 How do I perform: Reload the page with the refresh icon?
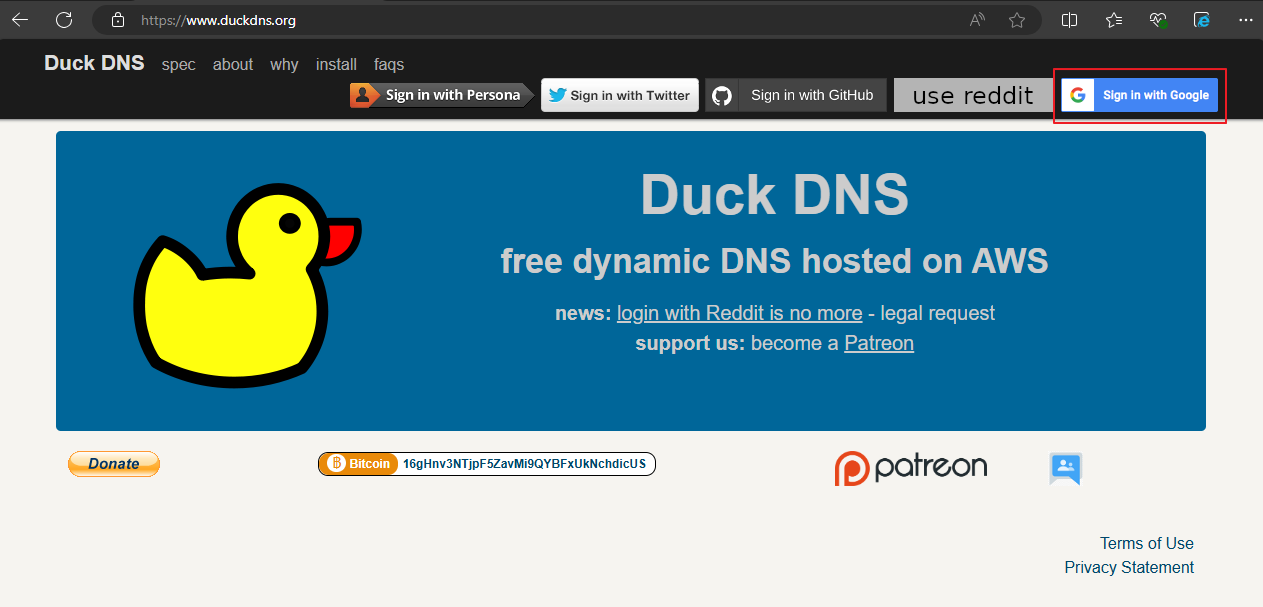point(64,20)
